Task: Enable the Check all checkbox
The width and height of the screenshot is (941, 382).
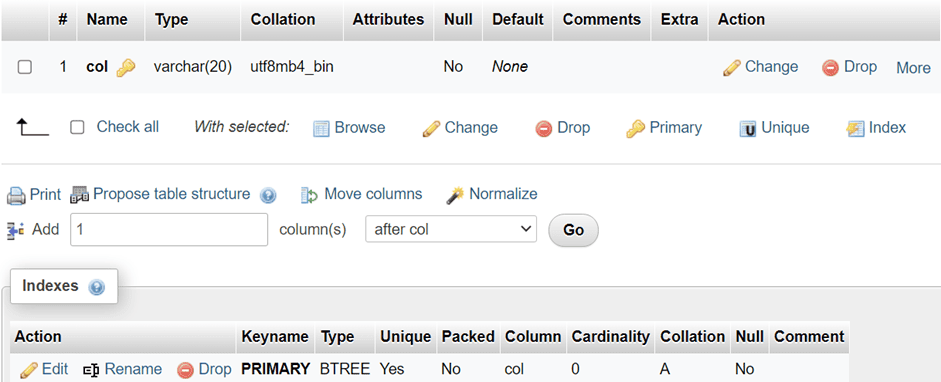Action: coord(77,127)
